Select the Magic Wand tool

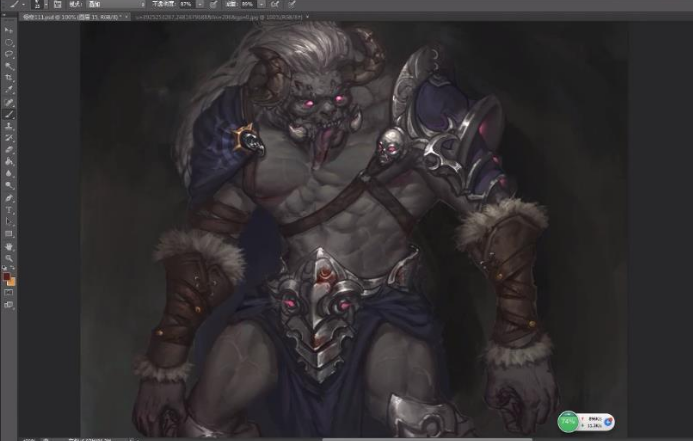[8, 66]
